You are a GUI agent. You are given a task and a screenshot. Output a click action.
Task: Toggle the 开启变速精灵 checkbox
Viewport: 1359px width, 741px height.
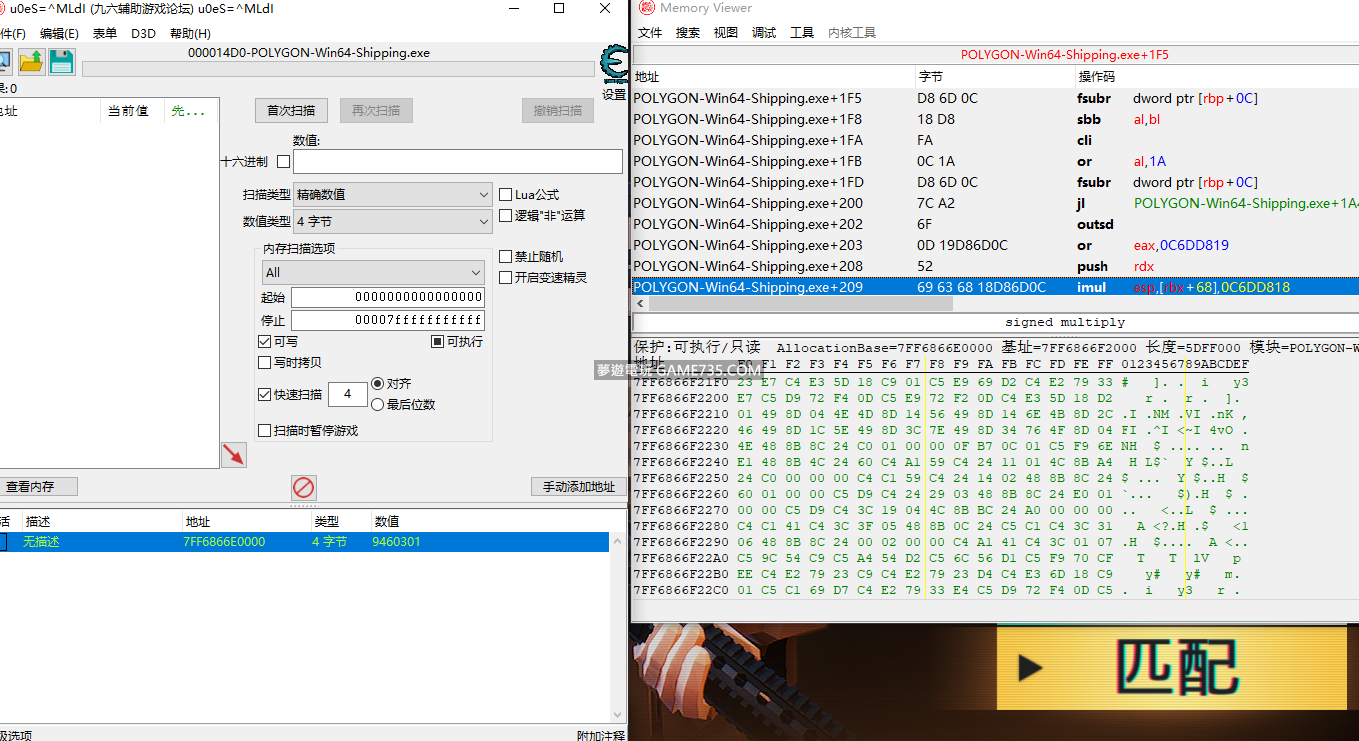pyautogui.click(x=506, y=277)
